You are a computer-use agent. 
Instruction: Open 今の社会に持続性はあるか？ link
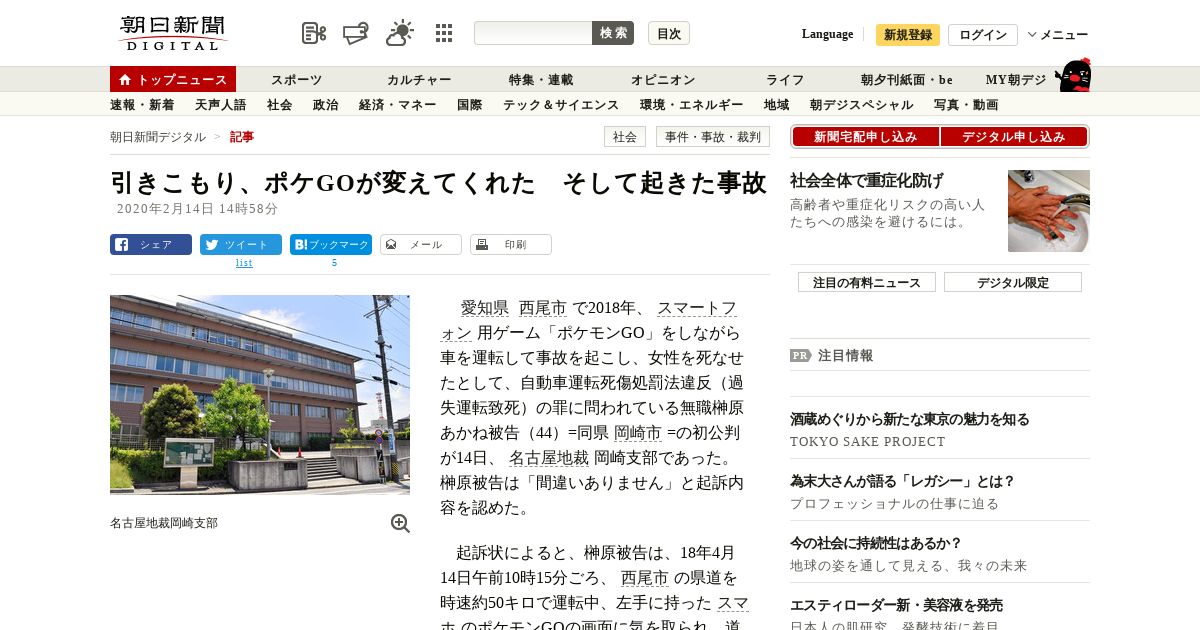[x=876, y=543]
